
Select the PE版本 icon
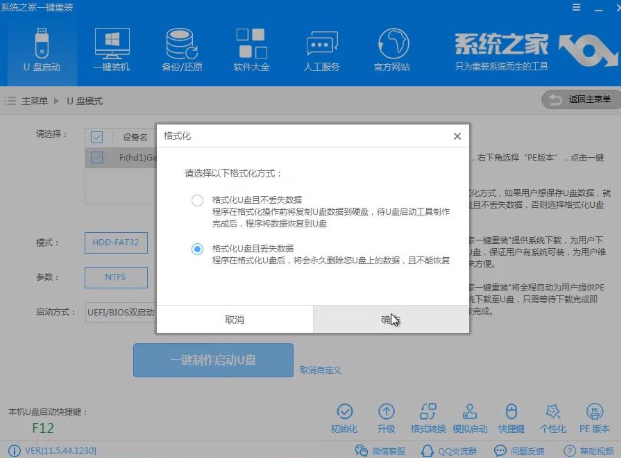point(593,418)
